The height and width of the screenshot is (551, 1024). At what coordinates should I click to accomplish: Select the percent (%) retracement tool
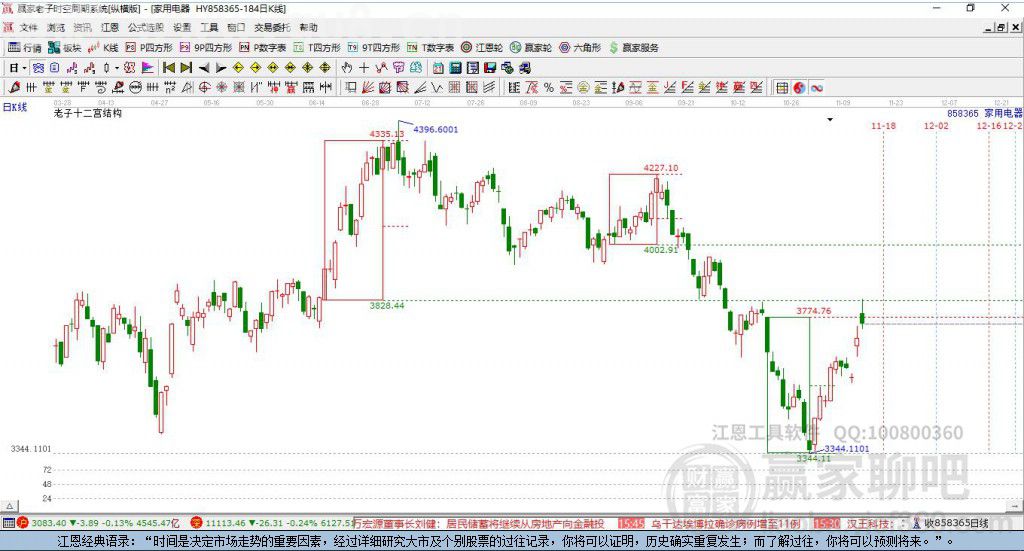pyautogui.click(x=549, y=87)
